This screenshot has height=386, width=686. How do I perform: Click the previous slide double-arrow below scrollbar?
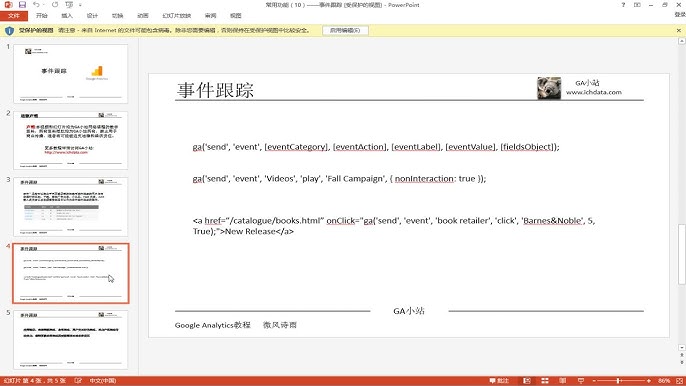(x=682, y=355)
